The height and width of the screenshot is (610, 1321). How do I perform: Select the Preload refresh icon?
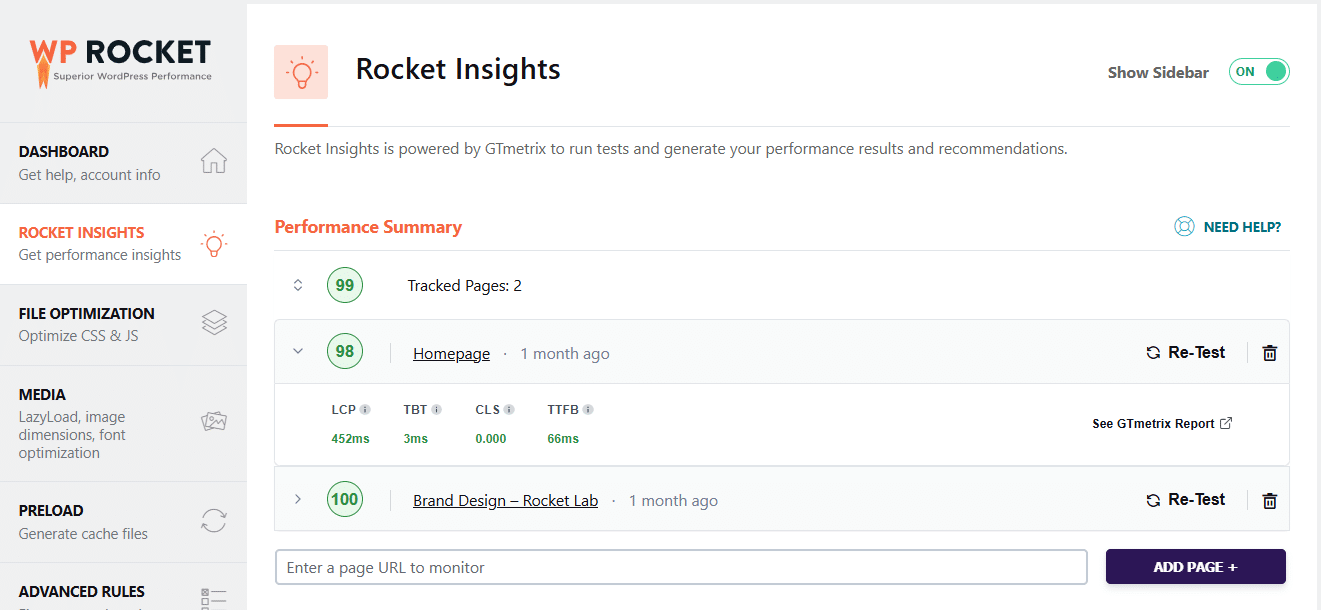(214, 521)
